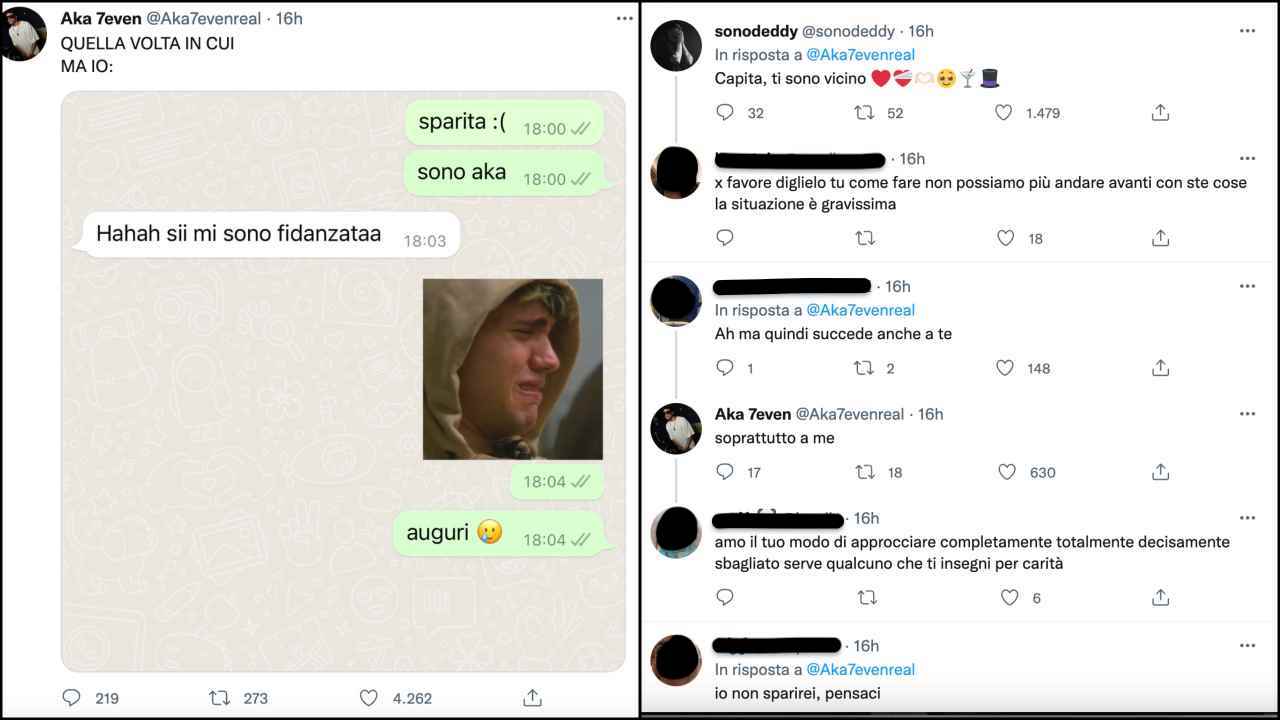Viewport: 1280px width, 720px height.
Task: Like the 'amo il tuo modo di approcciare' reply
Action: point(1009,597)
